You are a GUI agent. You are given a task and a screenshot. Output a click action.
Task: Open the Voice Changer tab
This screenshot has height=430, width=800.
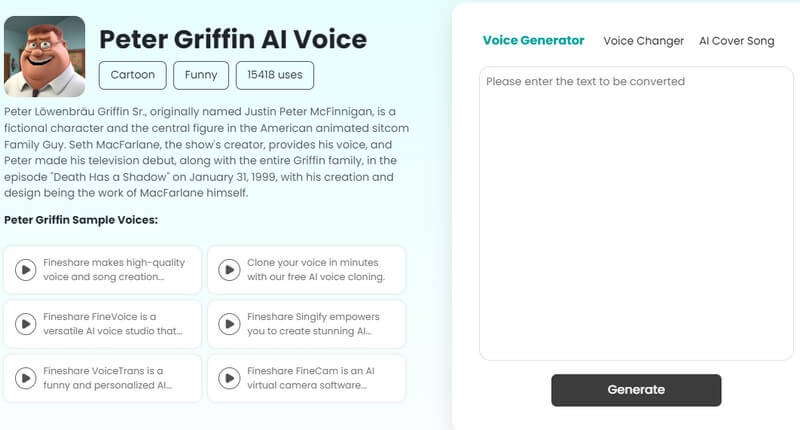[x=643, y=41]
